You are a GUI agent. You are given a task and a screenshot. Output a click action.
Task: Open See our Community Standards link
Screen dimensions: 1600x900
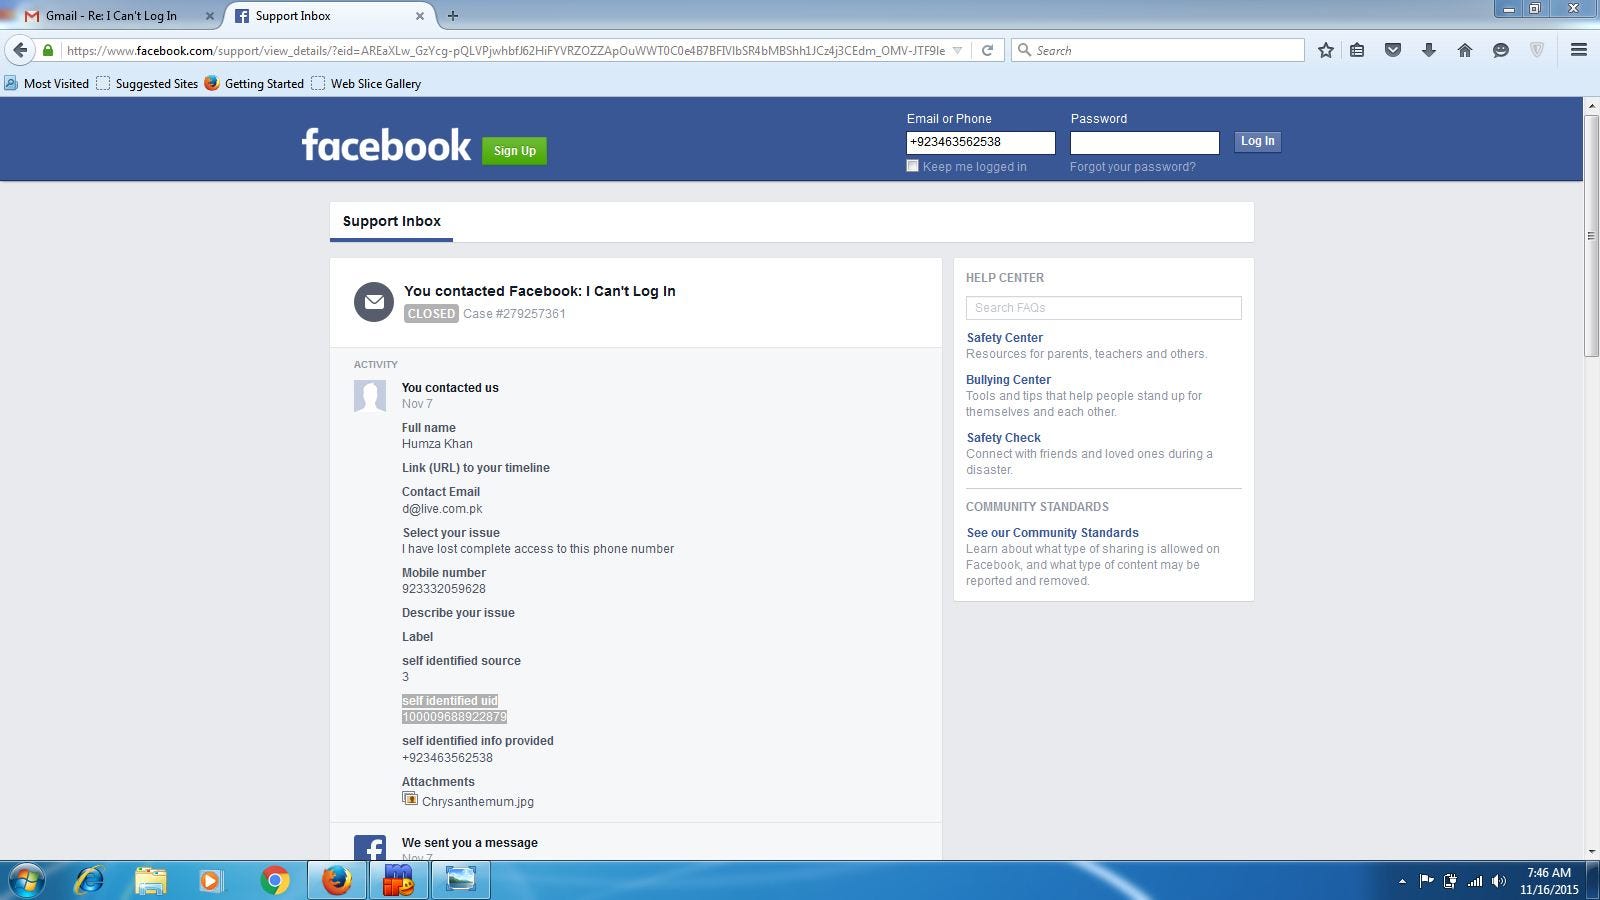(x=1052, y=533)
